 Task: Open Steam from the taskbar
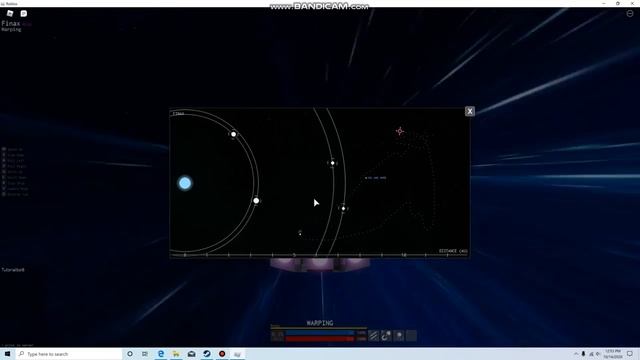click(x=207, y=354)
